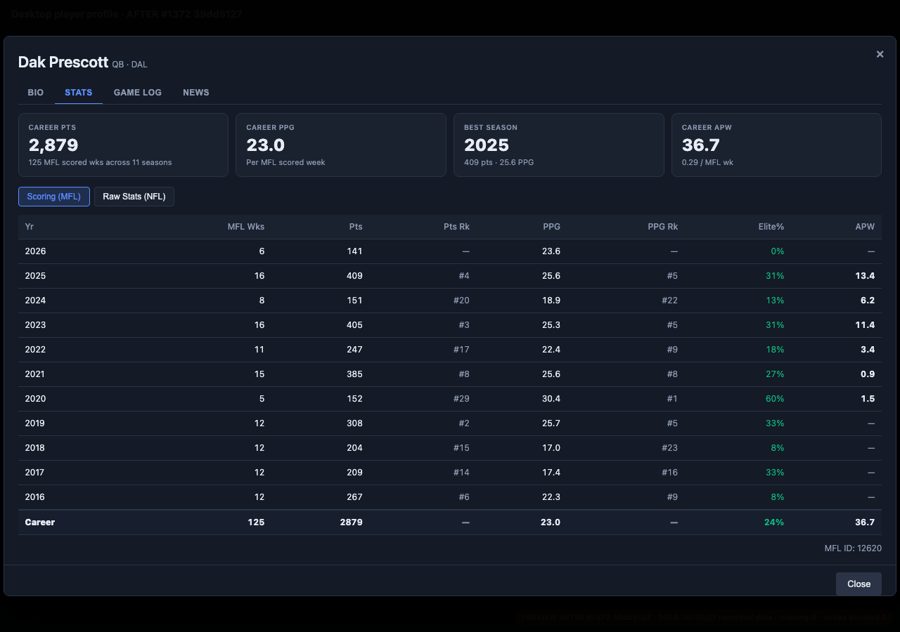Select the 2020 season row
The image size is (900, 632).
tap(450, 399)
